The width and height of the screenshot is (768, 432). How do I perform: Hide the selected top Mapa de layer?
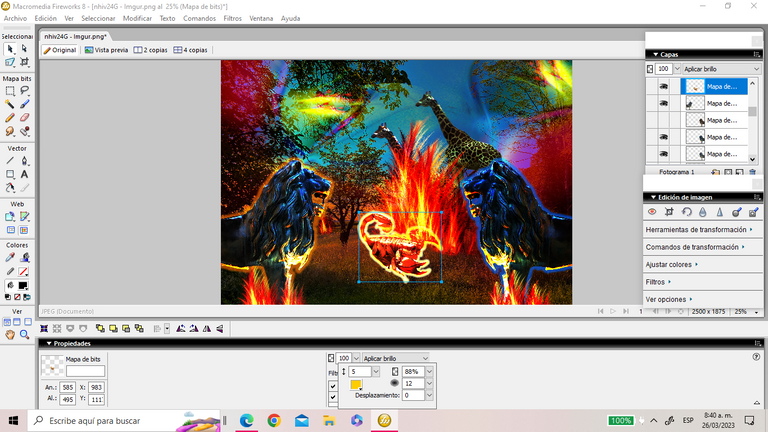point(663,86)
